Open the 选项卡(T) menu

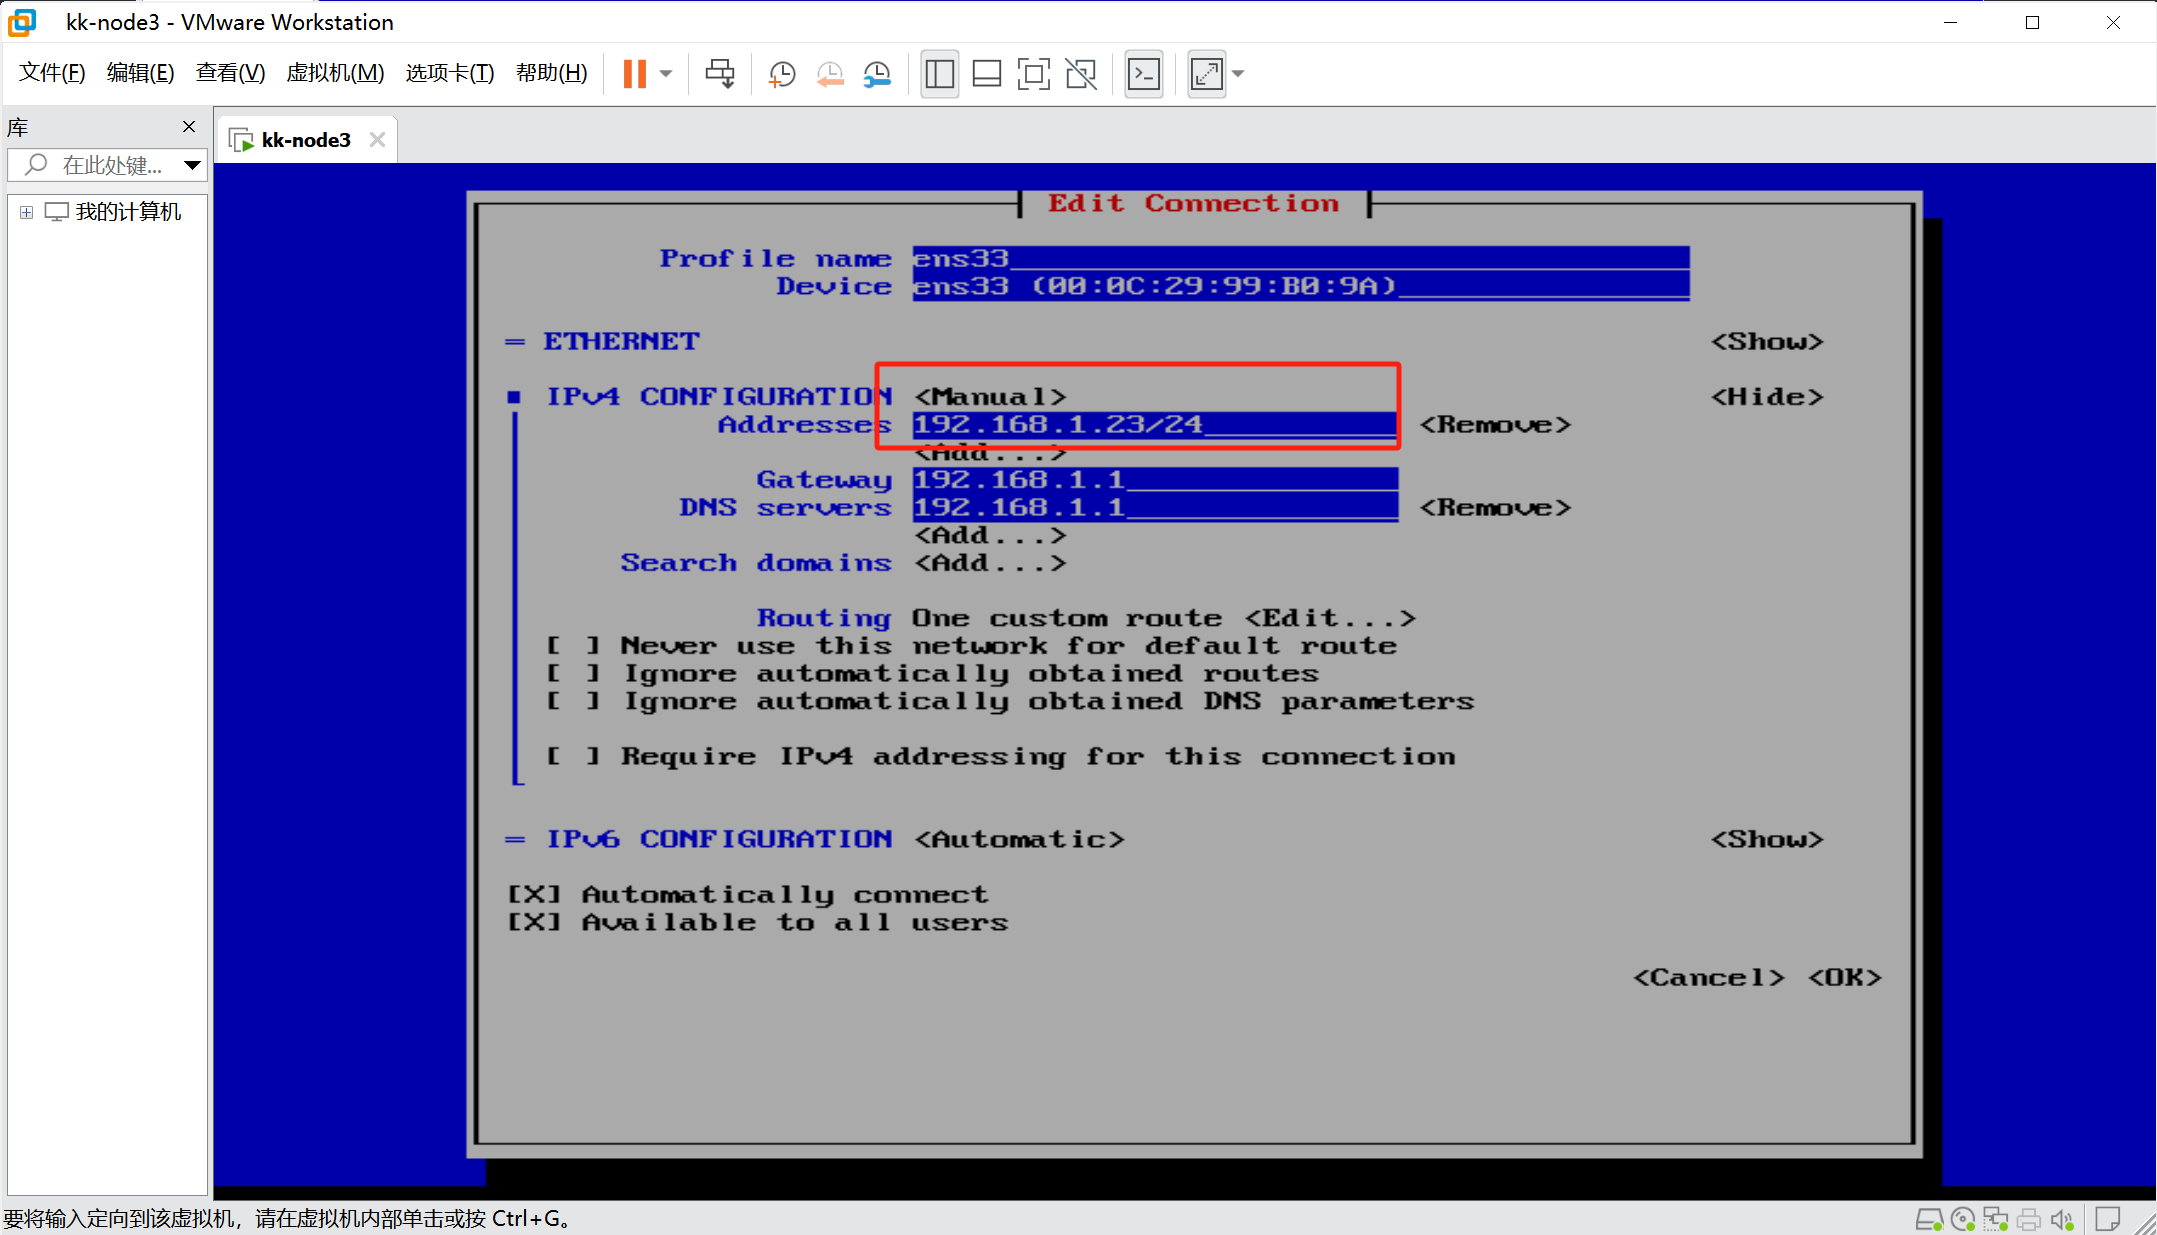(450, 73)
